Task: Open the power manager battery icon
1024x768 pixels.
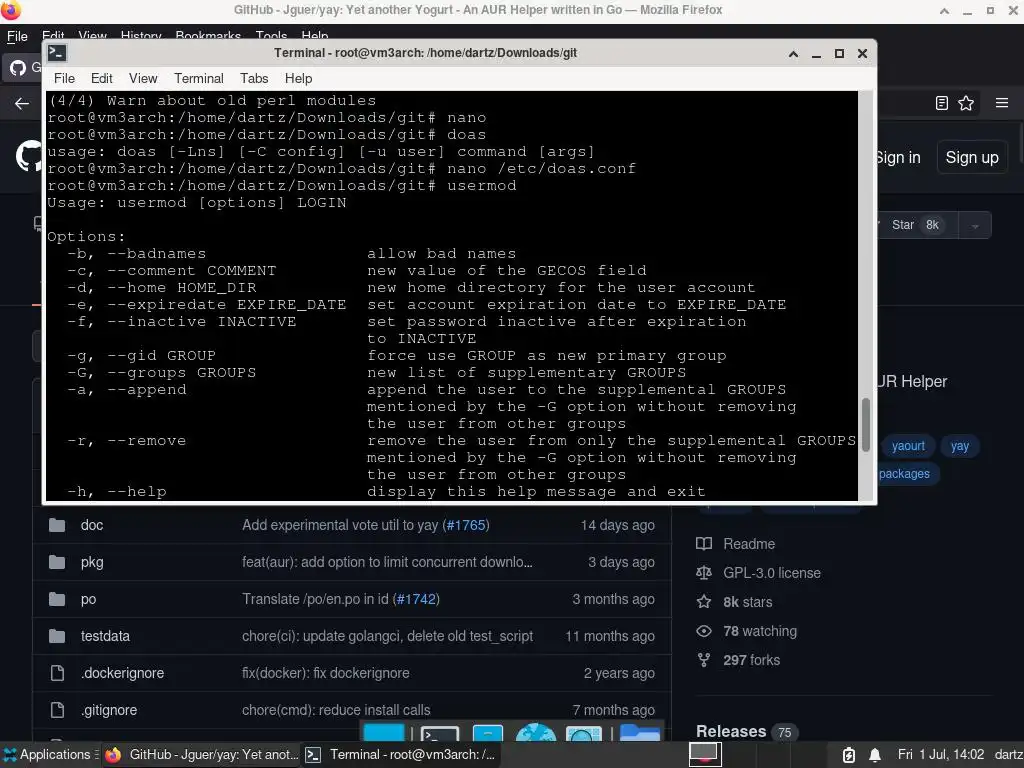Action: (x=848, y=755)
